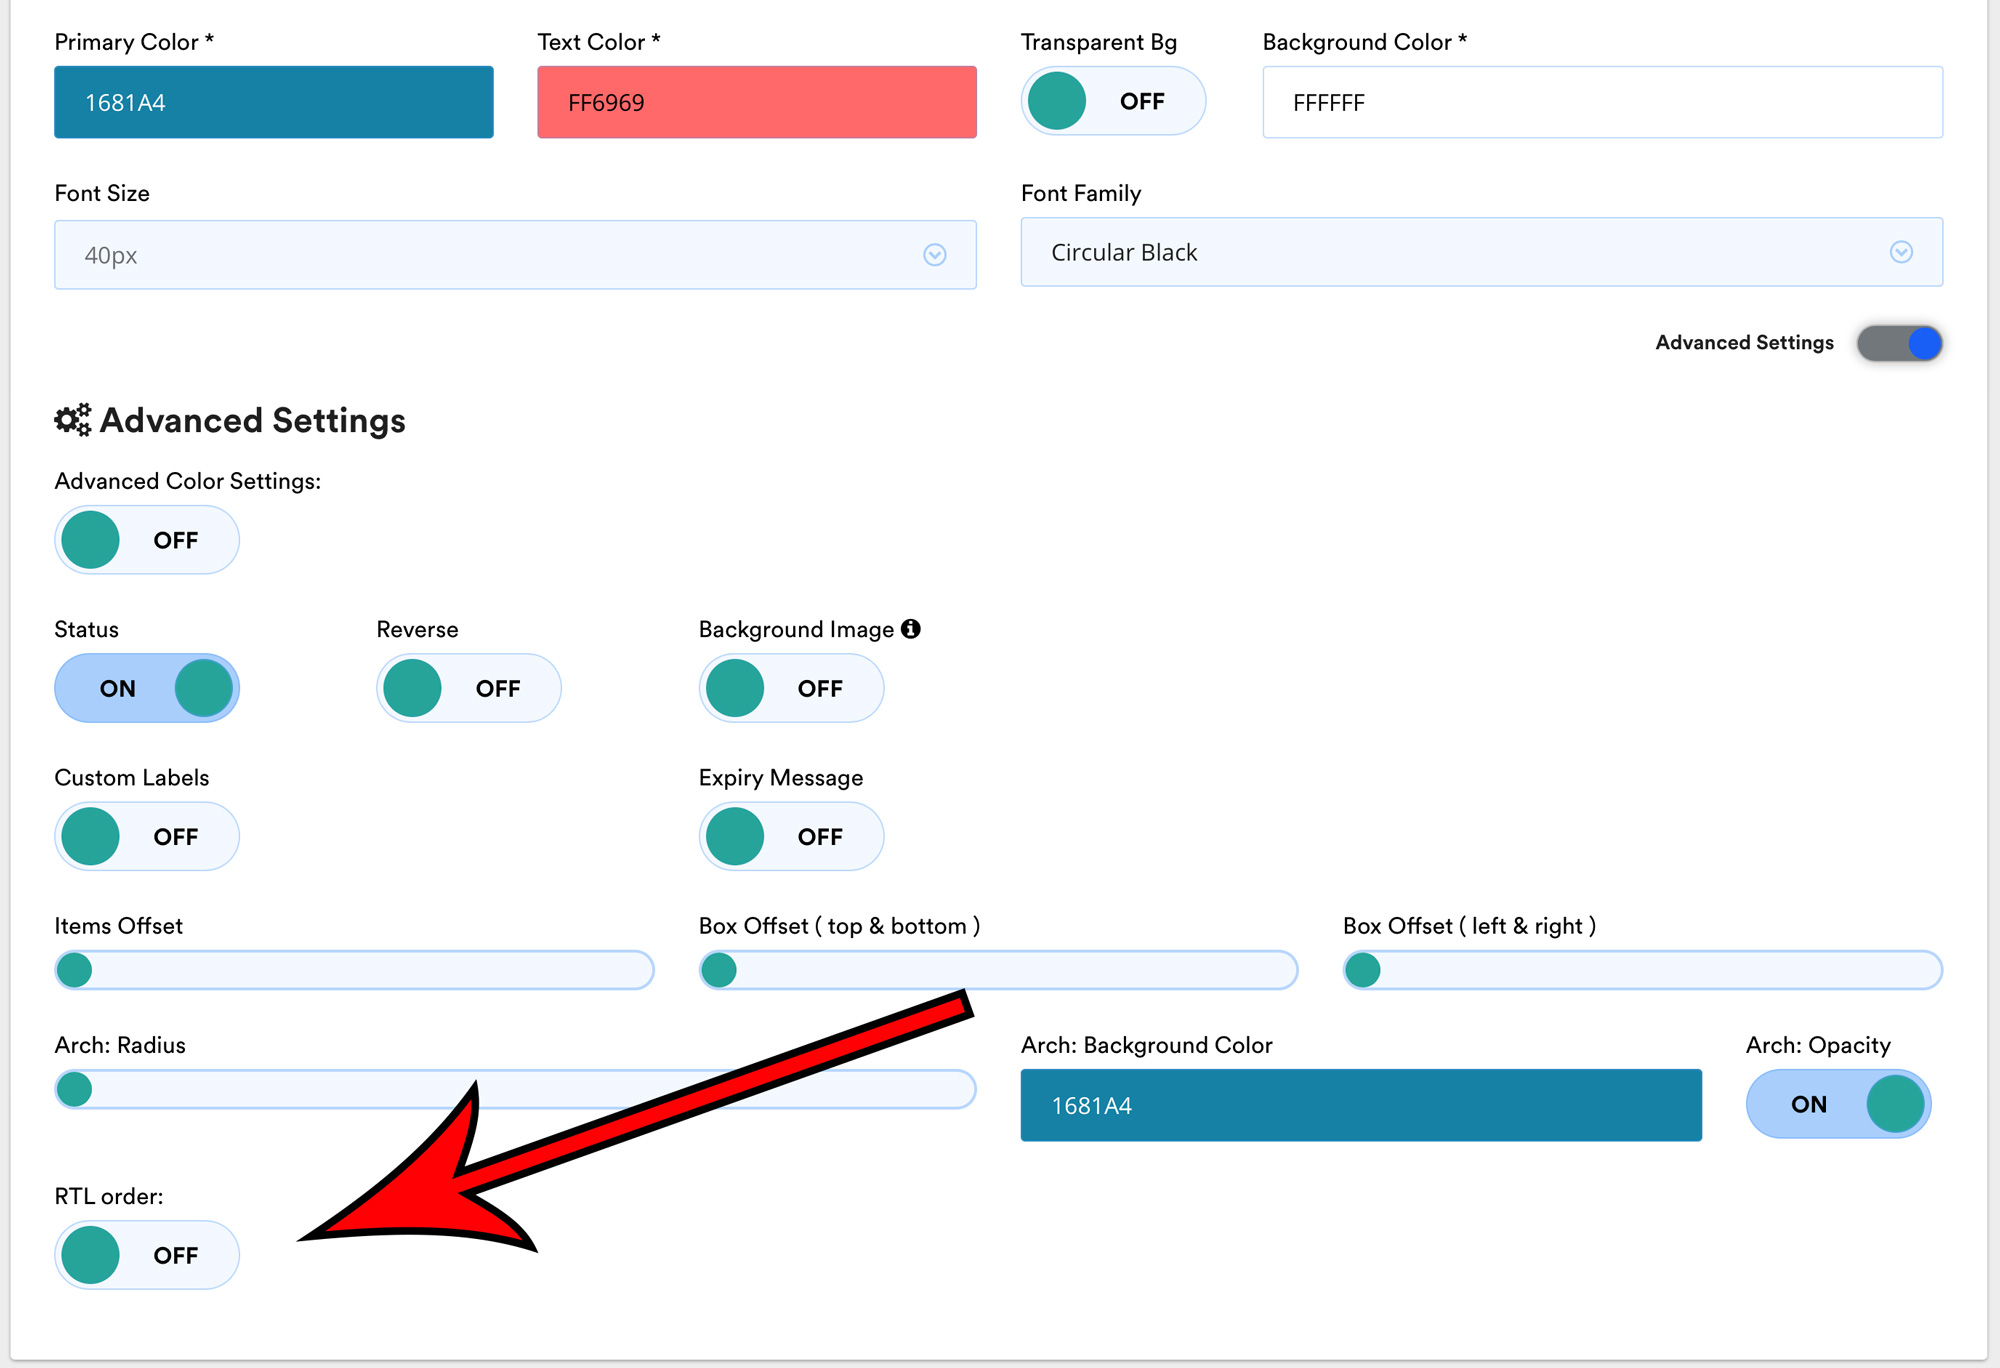Image resolution: width=2000 pixels, height=1368 pixels.
Task: Click the Advanced Settings gears icon
Action: click(73, 420)
